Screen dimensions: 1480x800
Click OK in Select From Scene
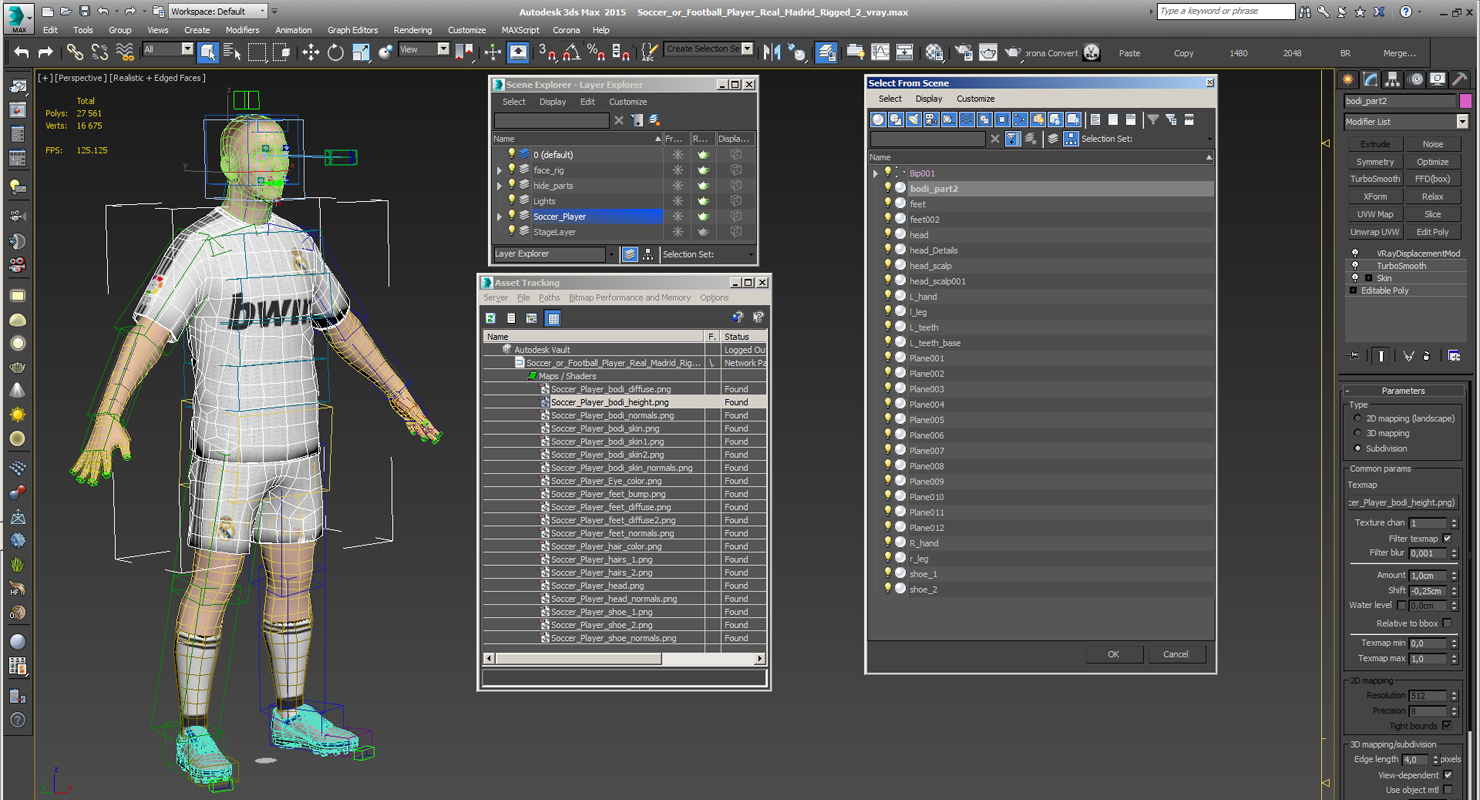[1114, 654]
